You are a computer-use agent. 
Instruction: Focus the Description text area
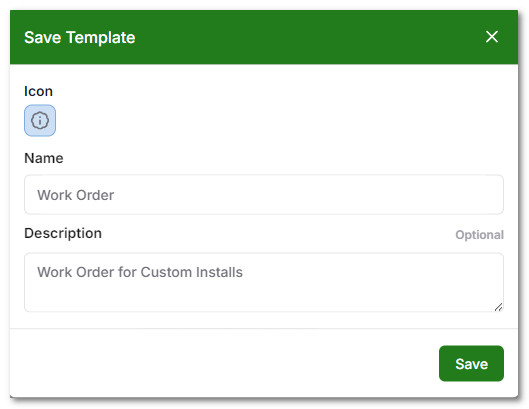click(x=264, y=282)
